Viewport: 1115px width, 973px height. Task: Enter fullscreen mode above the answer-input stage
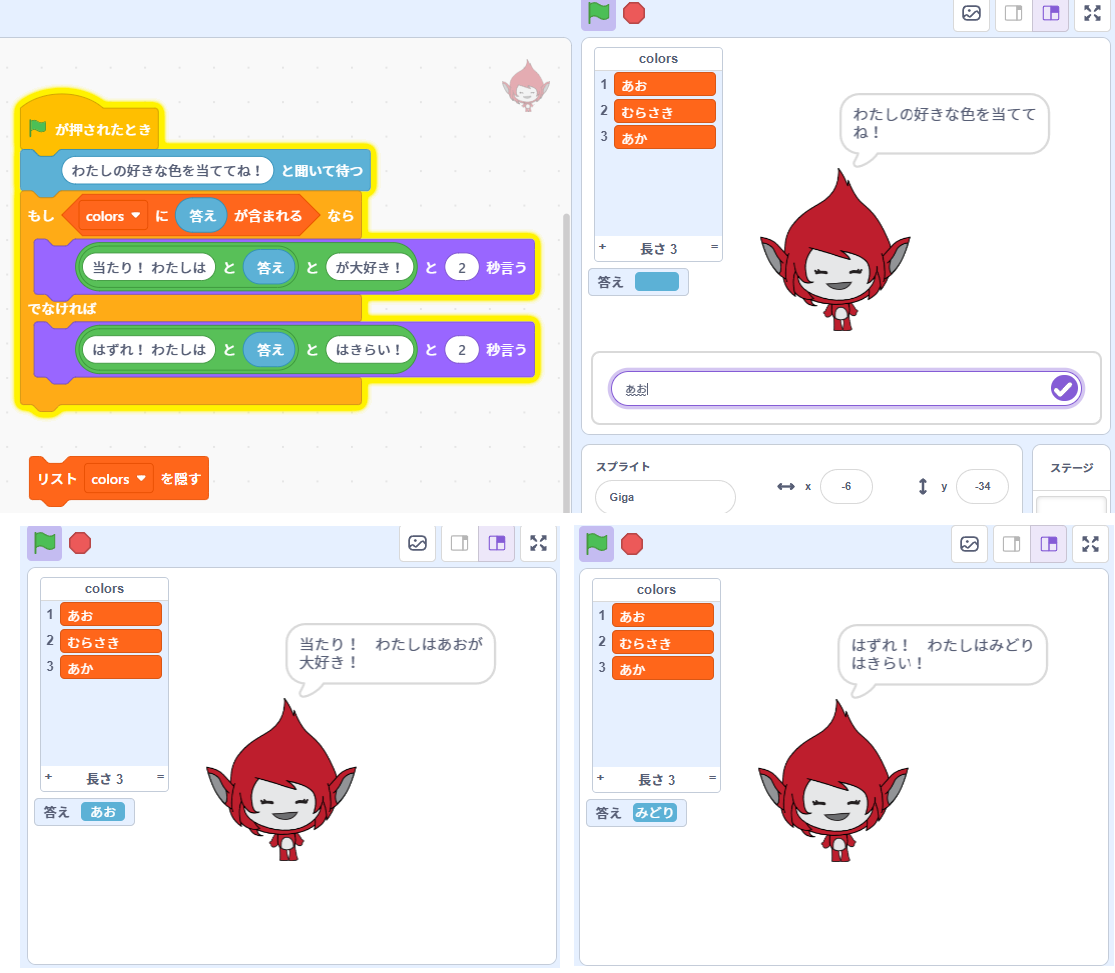[x=1092, y=13]
